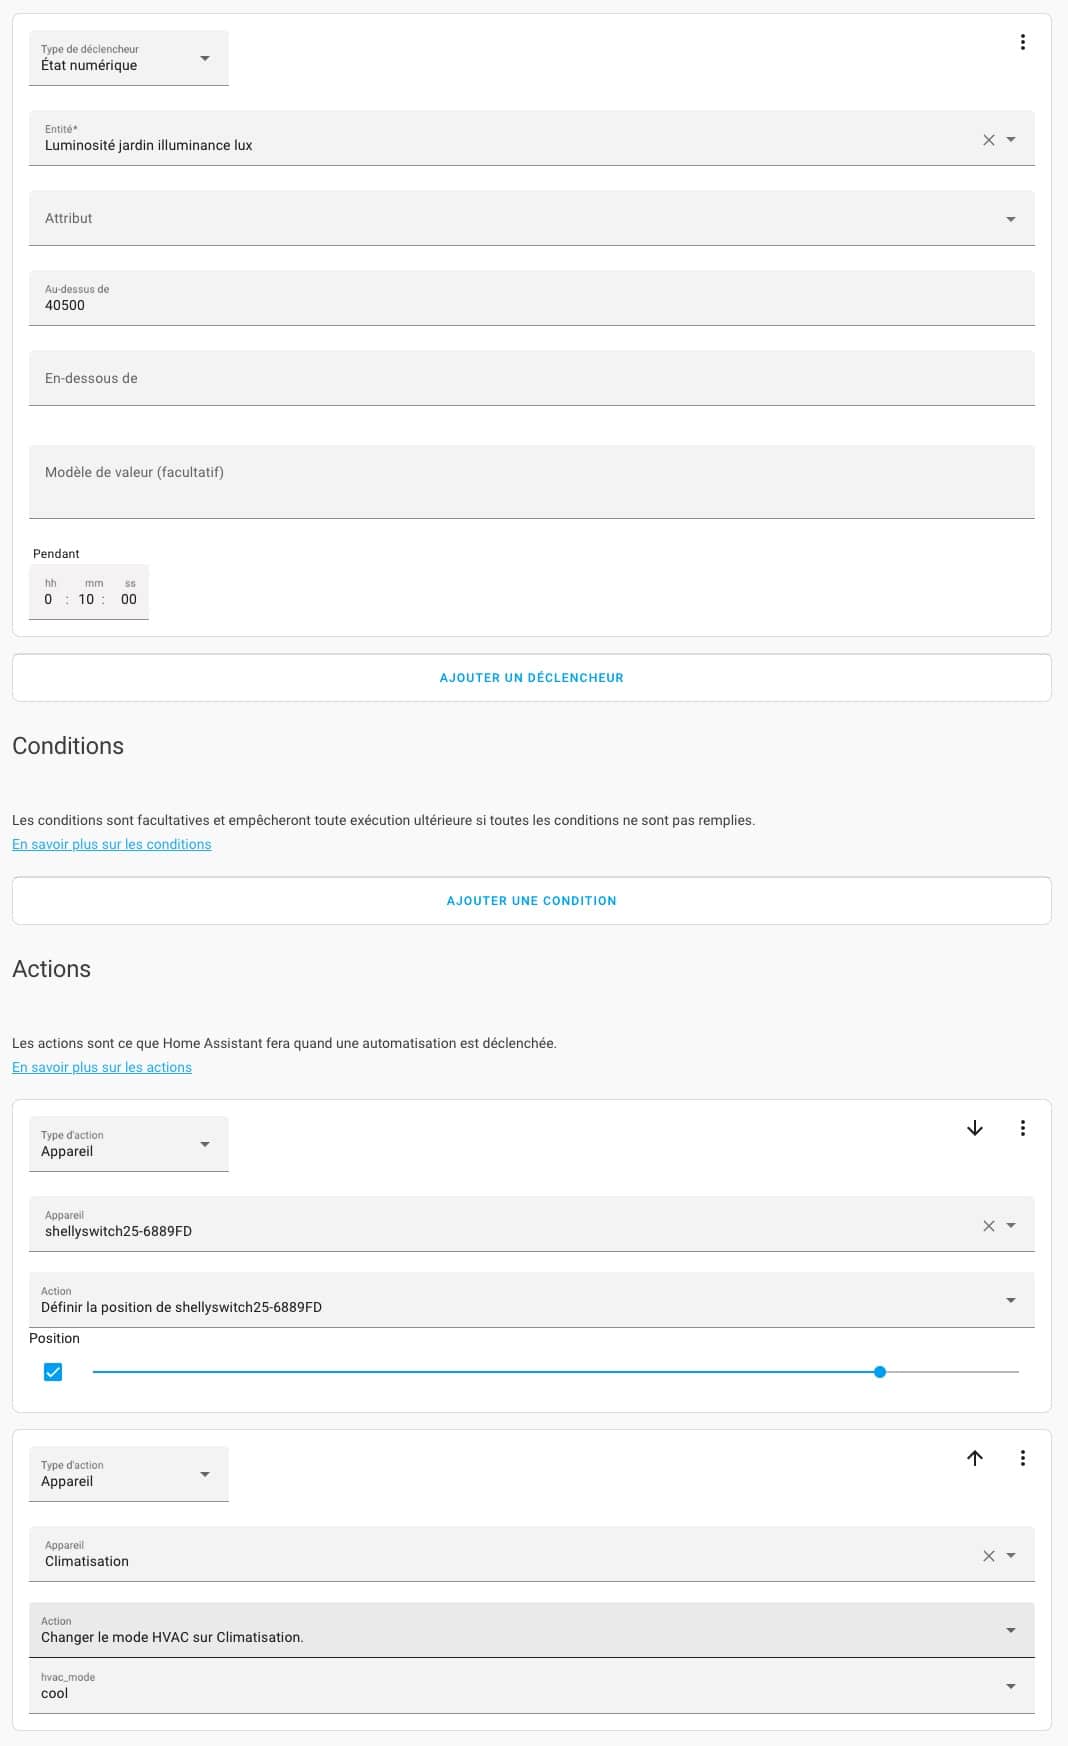This screenshot has width=1068, height=1746.
Task: Open the hvac_mode cool dropdown
Action: (x=532, y=1686)
